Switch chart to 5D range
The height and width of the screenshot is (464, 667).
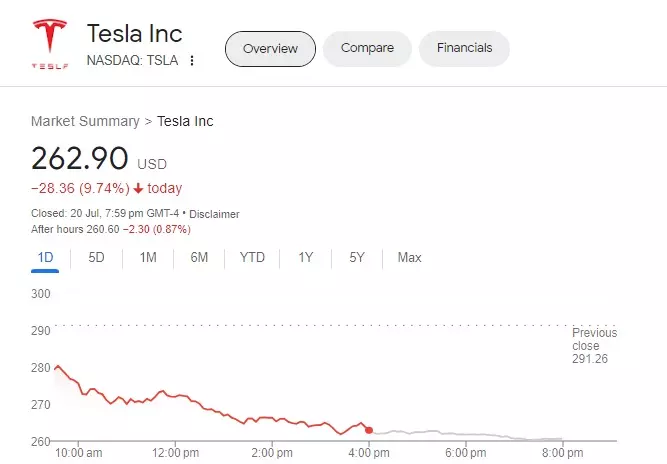tap(96, 258)
